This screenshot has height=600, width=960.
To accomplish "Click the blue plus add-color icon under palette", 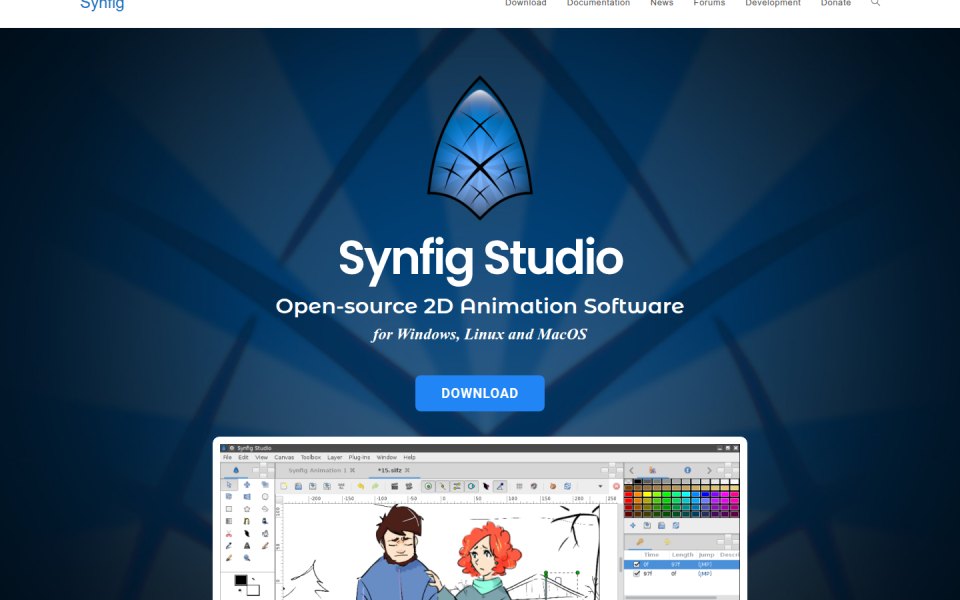I will [x=632, y=525].
